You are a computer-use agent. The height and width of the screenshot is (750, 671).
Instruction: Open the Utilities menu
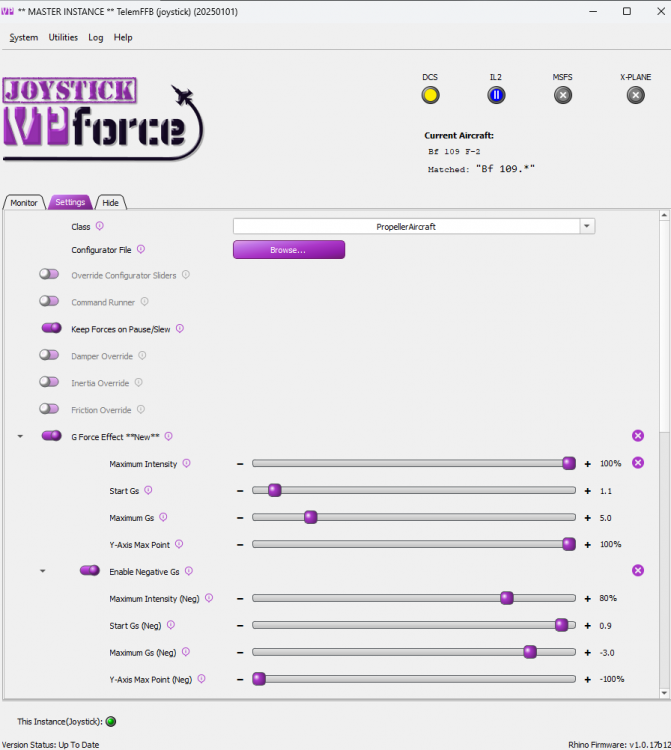click(x=63, y=37)
